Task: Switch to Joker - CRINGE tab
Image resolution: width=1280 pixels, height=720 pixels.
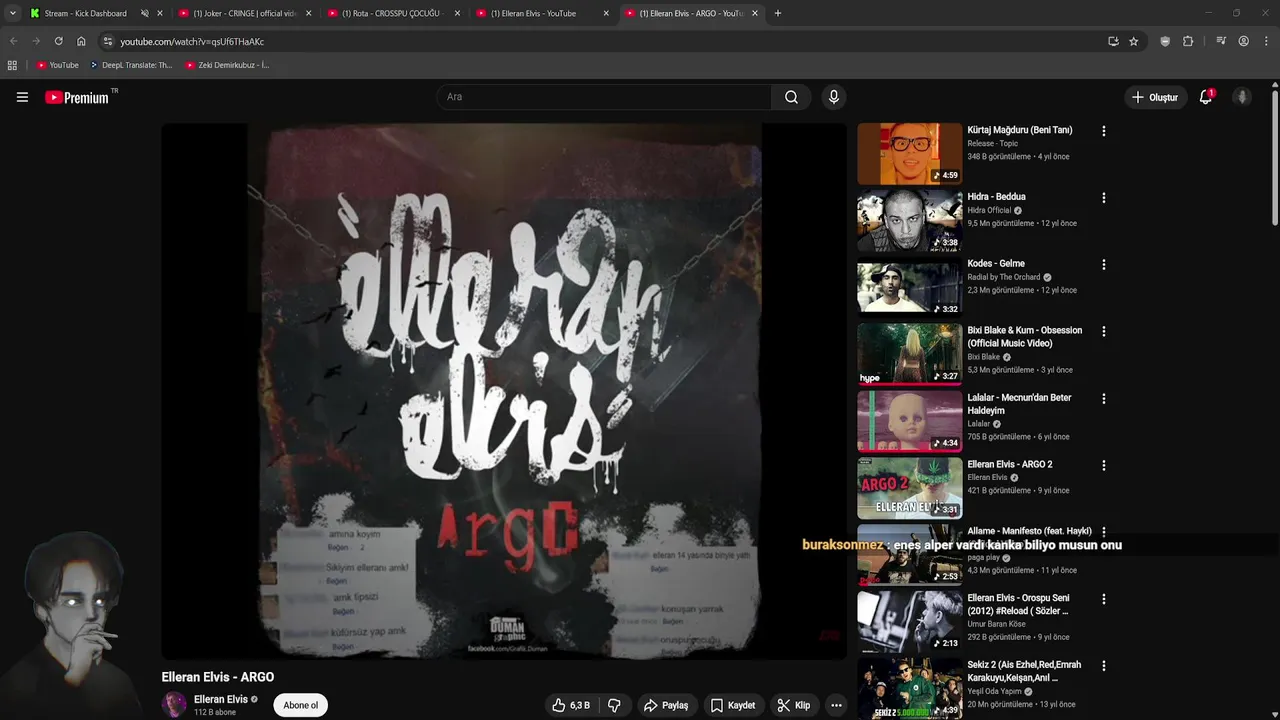Action: [x=245, y=13]
